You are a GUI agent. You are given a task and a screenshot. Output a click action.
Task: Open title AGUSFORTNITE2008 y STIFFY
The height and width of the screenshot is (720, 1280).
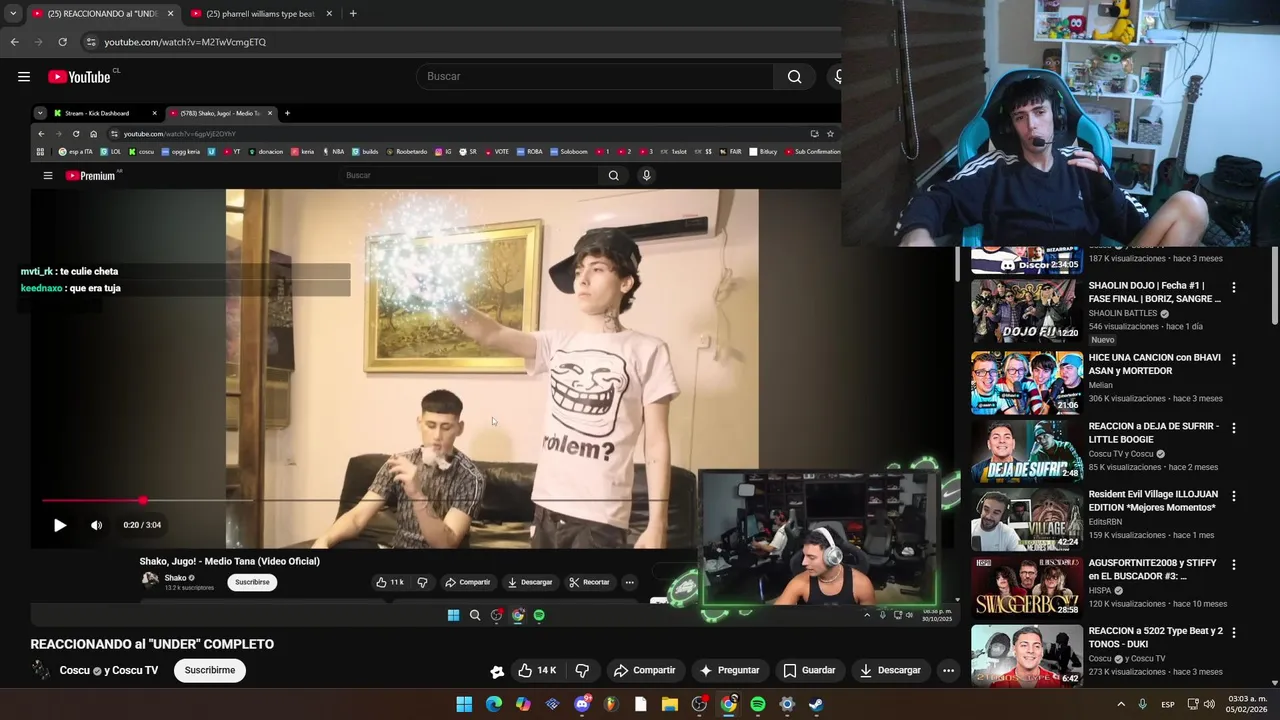tap(1153, 569)
